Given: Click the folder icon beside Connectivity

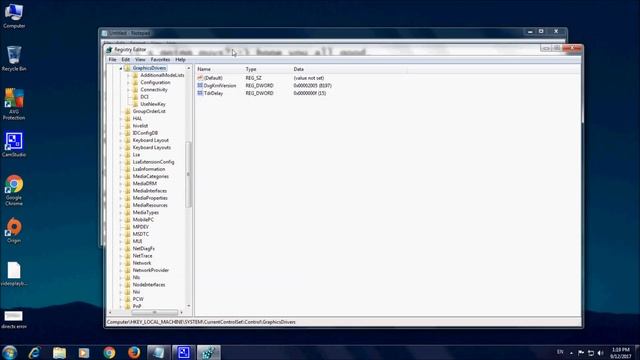Looking at the screenshot, I should point(136,90).
